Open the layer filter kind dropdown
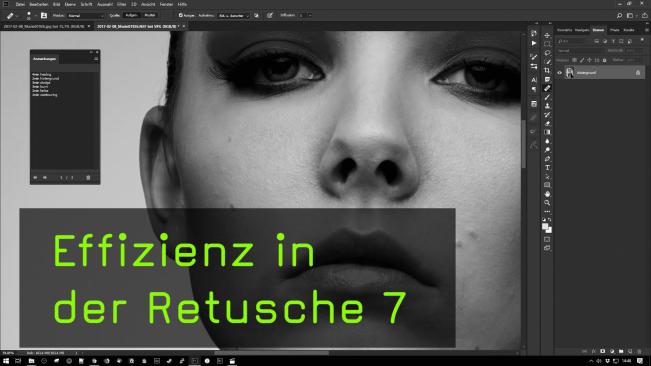This screenshot has width=651, height=366. [x=573, y=41]
